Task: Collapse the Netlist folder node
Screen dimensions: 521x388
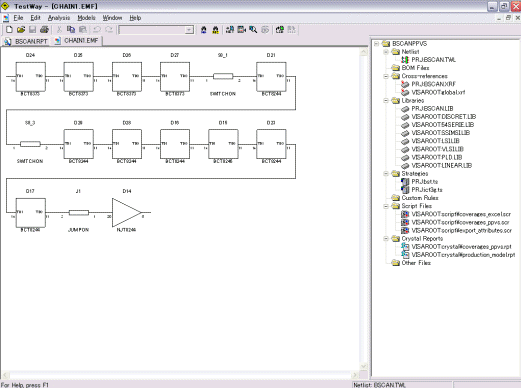Action: (386, 52)
